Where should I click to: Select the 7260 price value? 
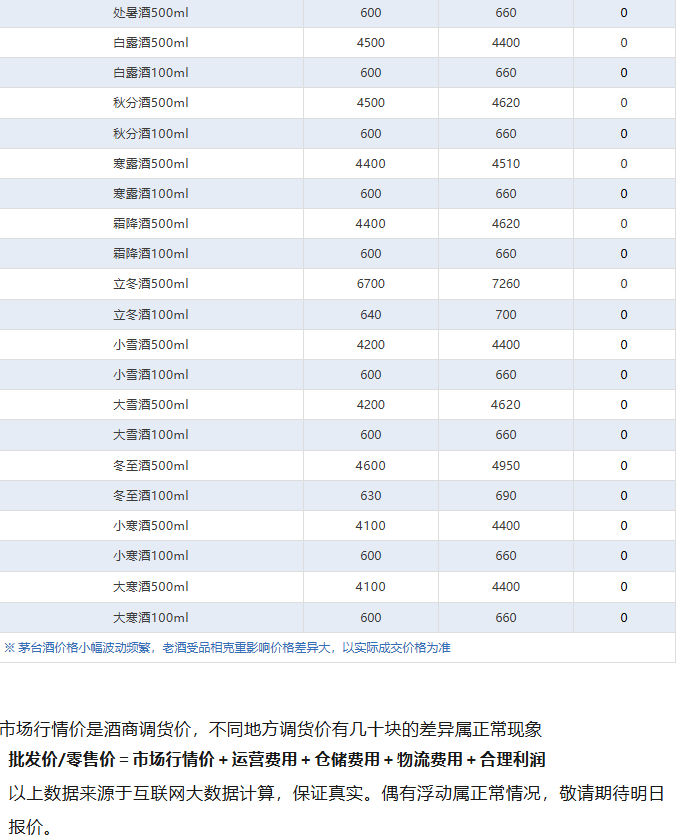[506, 284]
